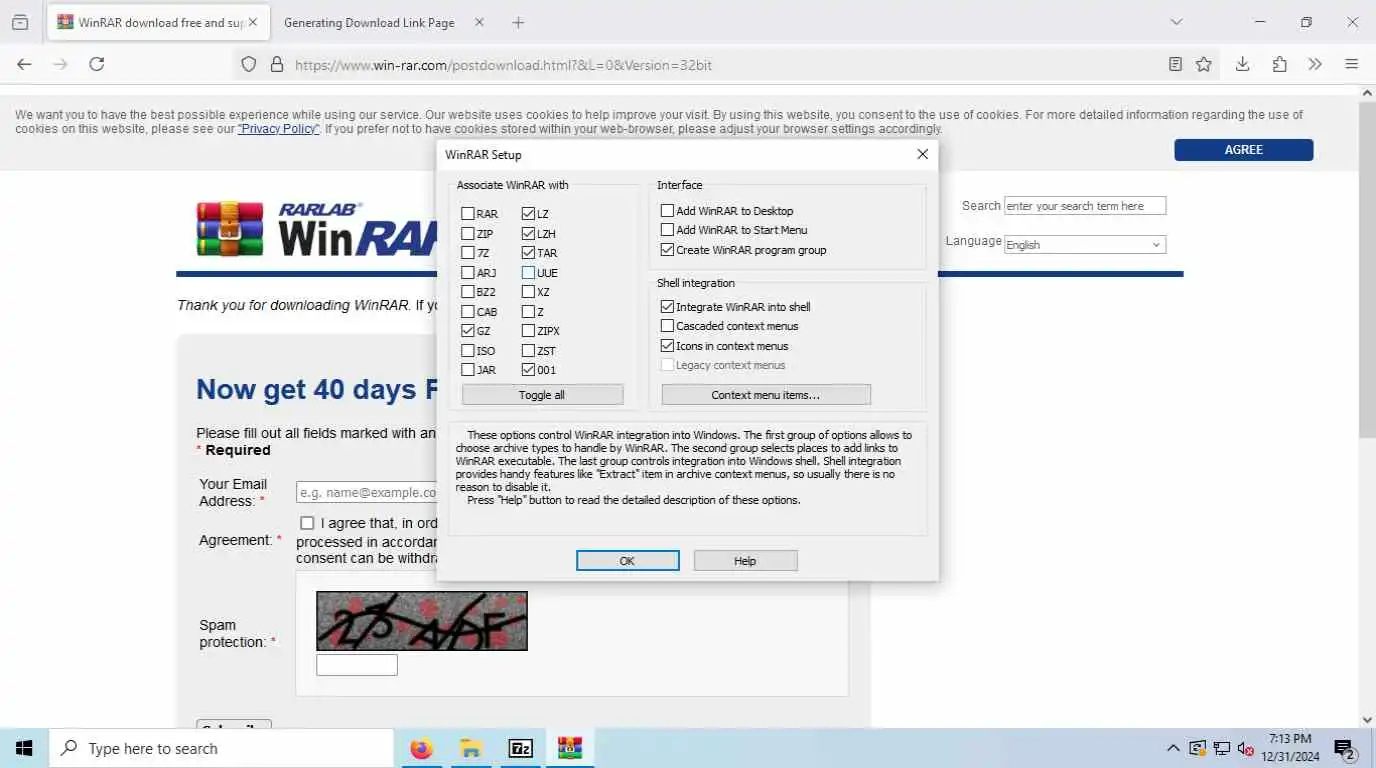1376x768 pixels.
Task: Click the spam protection code field
Action: coord(357,665)
